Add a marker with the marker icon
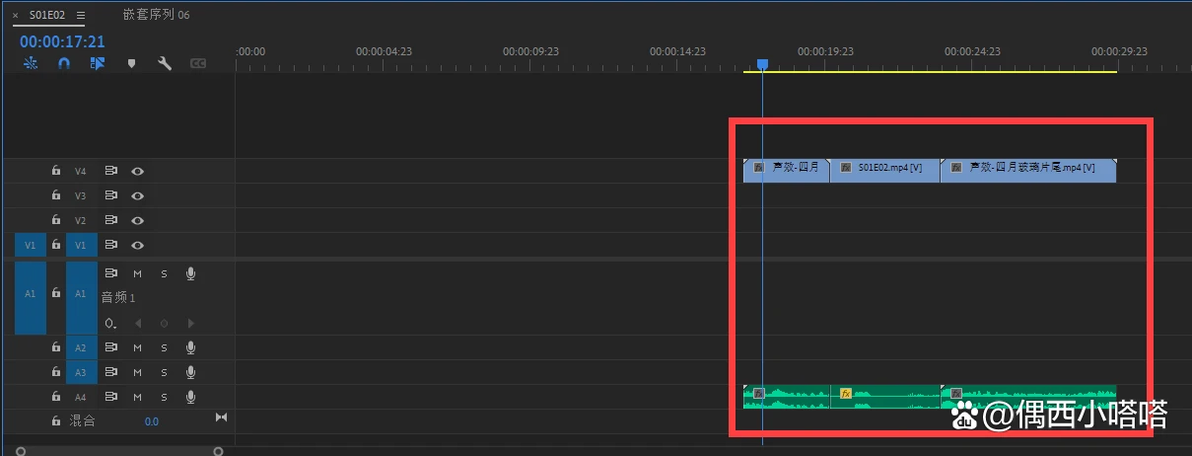 pyautogui.click(x=131, y=64)
